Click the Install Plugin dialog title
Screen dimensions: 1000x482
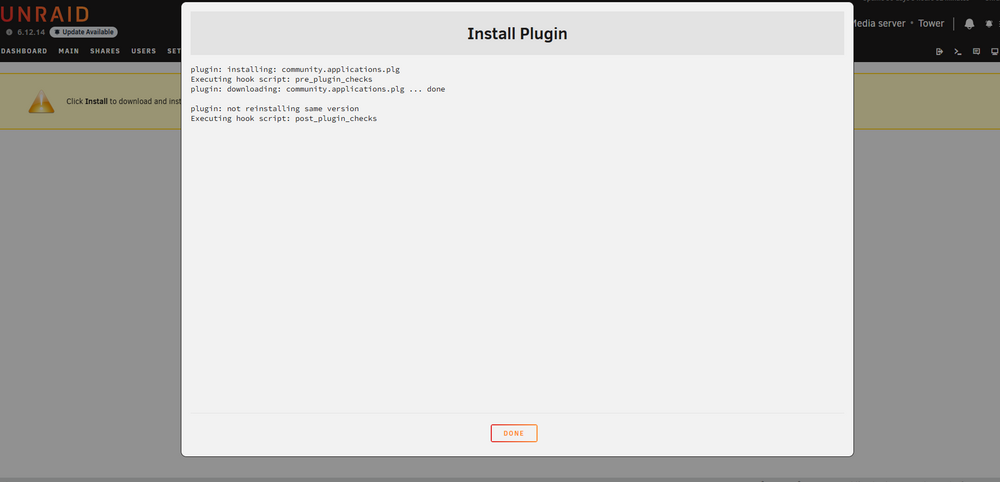(x=517, y=34)
